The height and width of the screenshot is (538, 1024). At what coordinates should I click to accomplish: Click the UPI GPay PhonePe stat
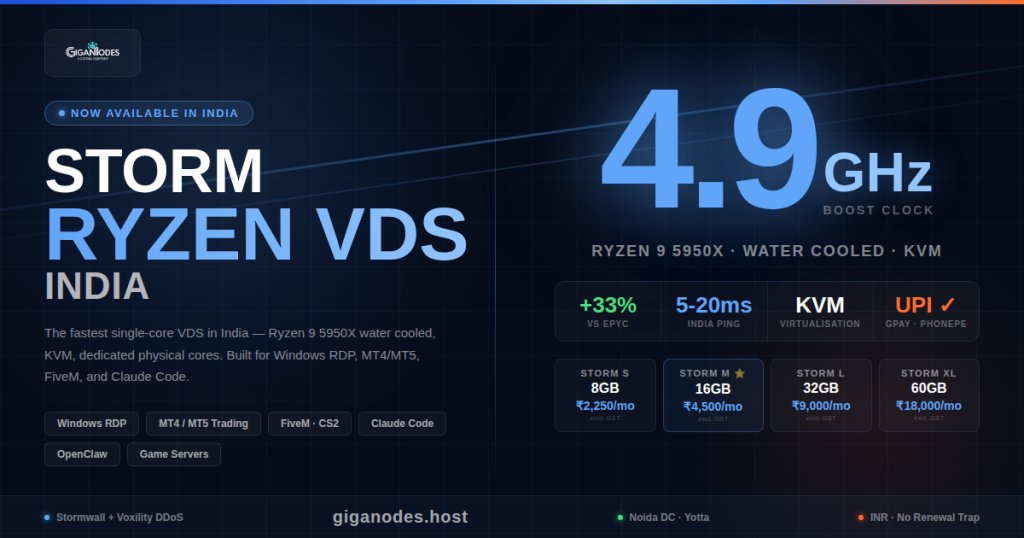click(x=926, y=311)
